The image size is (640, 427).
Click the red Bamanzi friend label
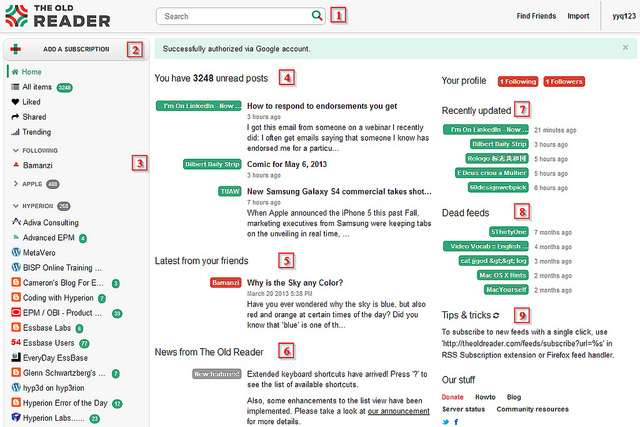point(226,282)
